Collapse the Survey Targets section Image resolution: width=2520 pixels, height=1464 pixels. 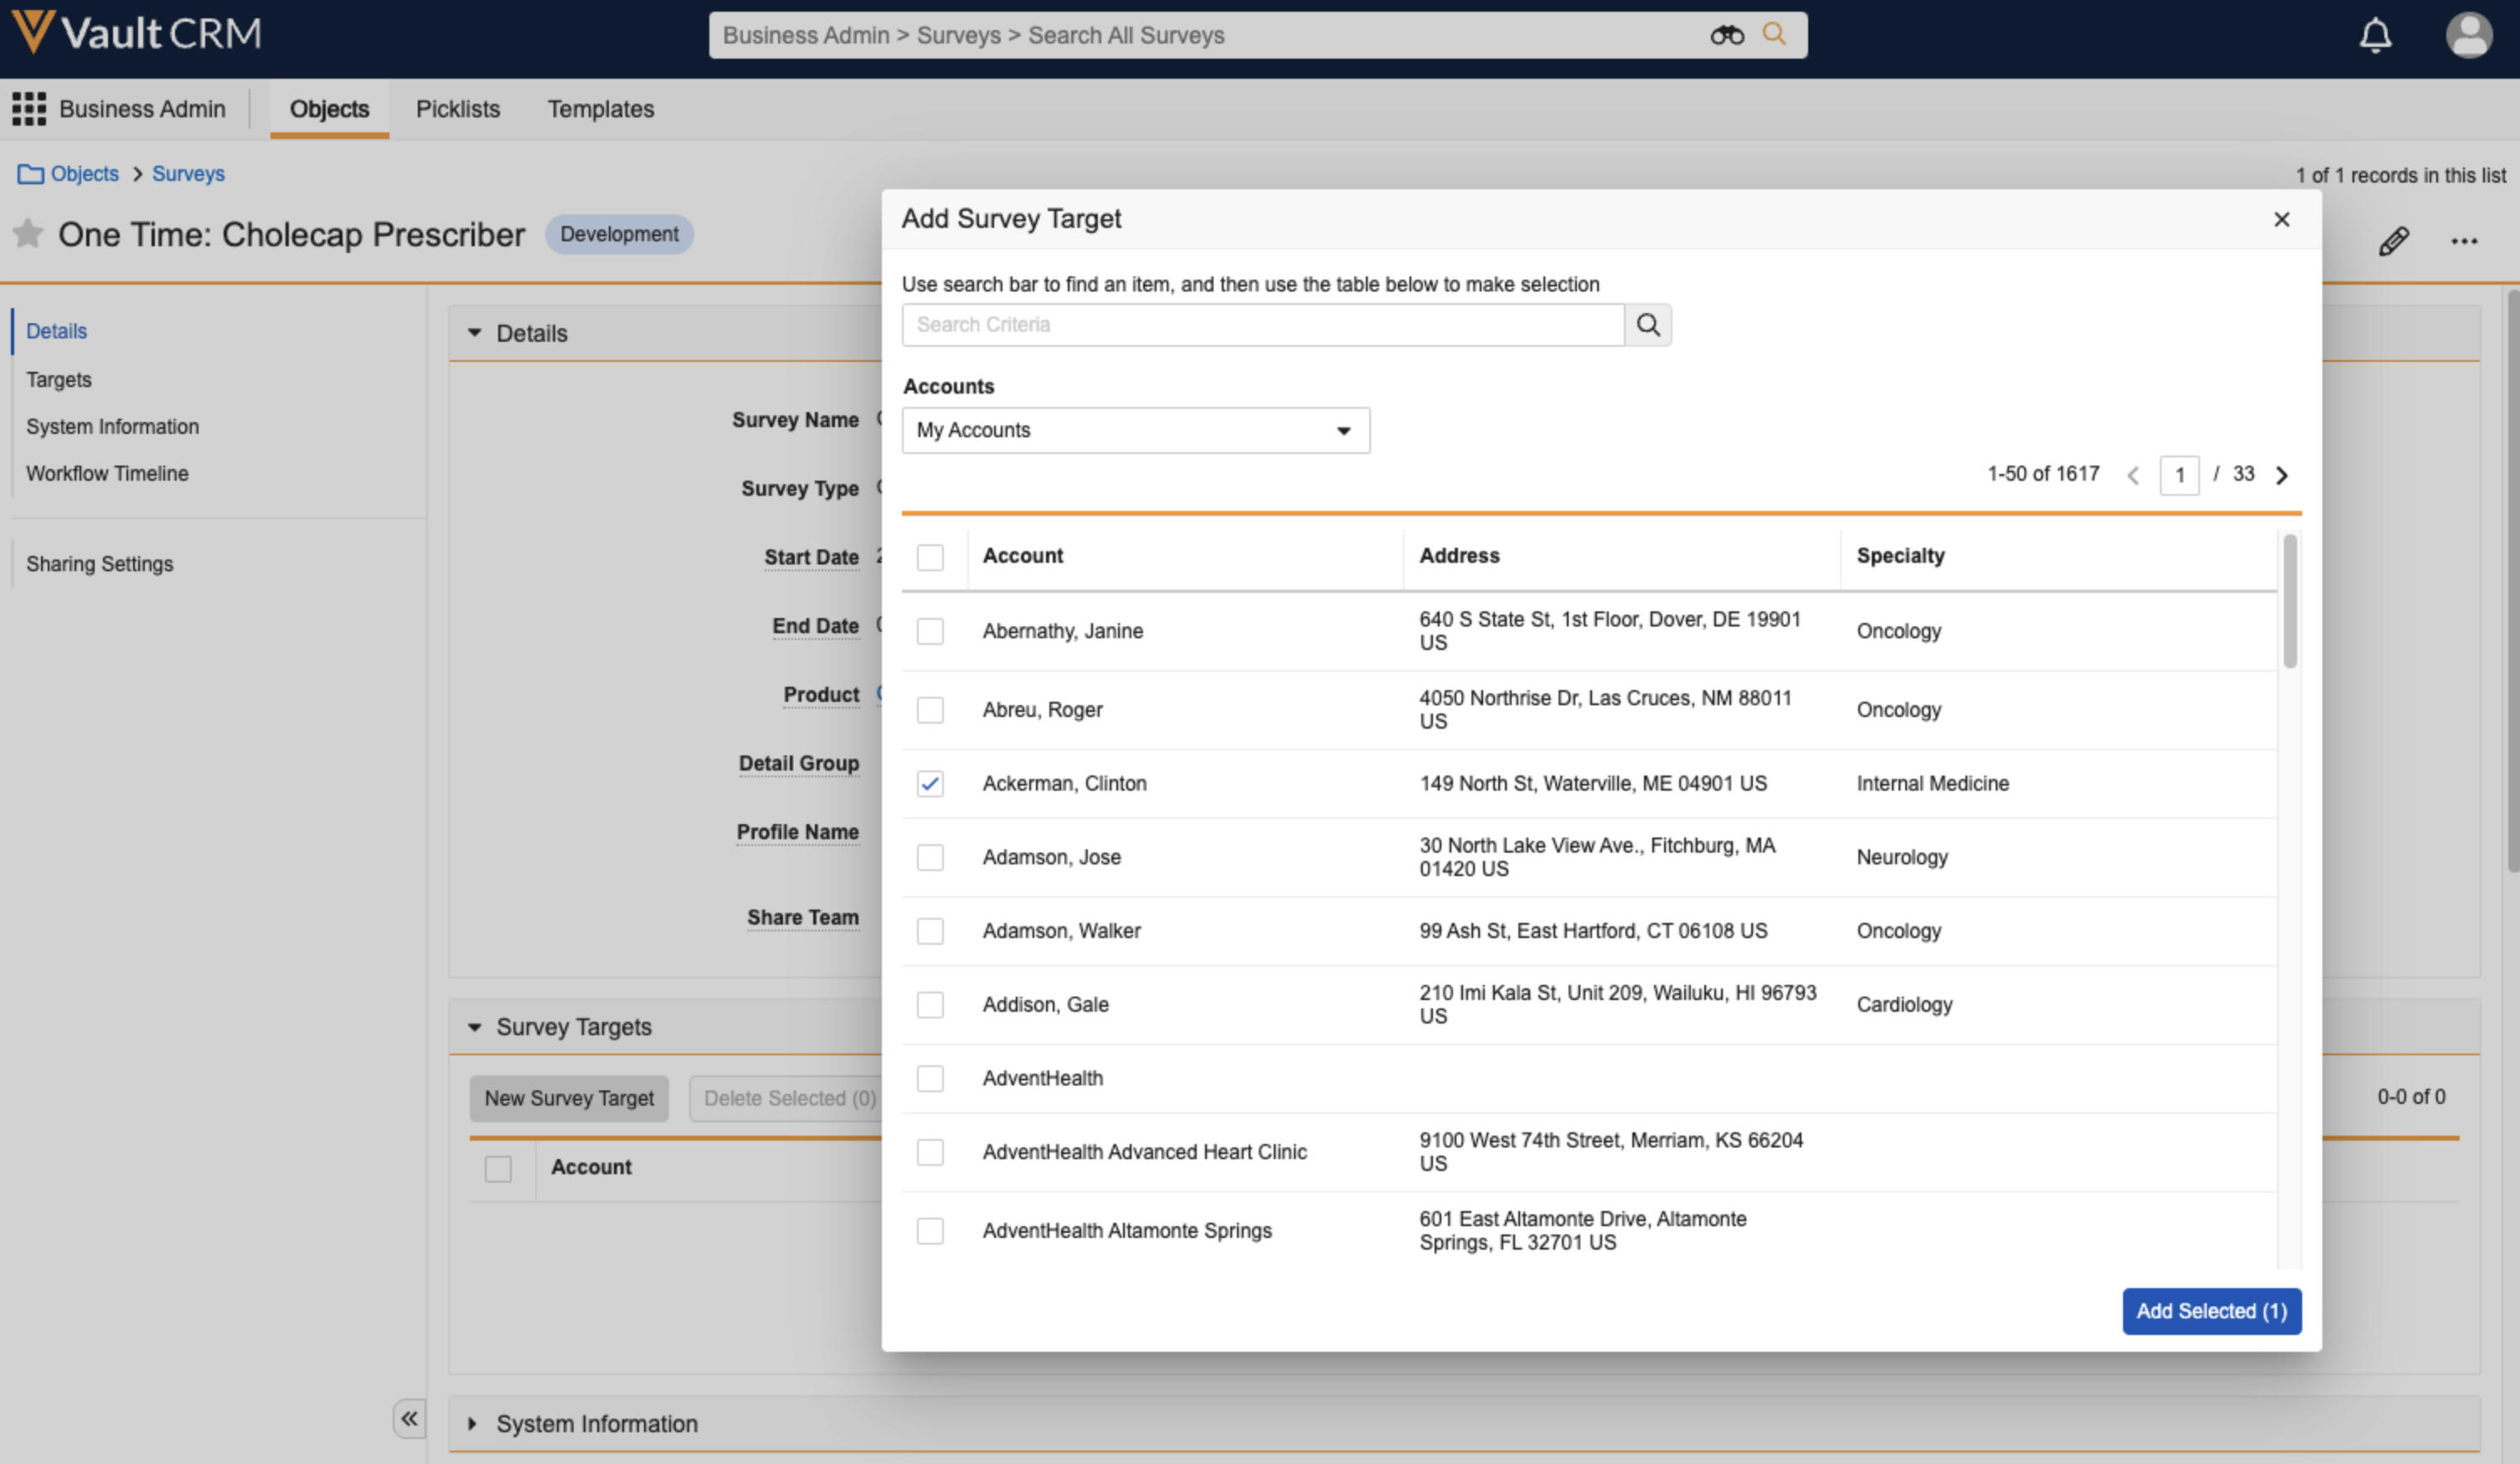point(475,1027)
